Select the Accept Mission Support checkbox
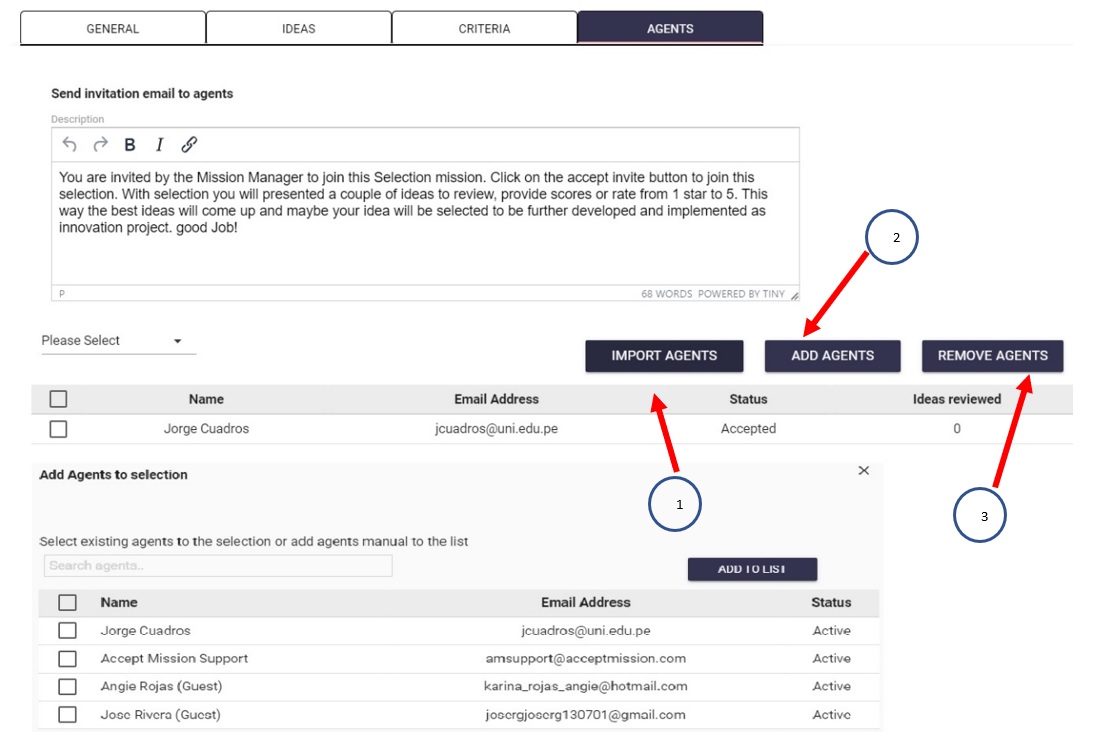Viewport: 1098px width, 732px height. pyautogui.click(x=67, y=659)
